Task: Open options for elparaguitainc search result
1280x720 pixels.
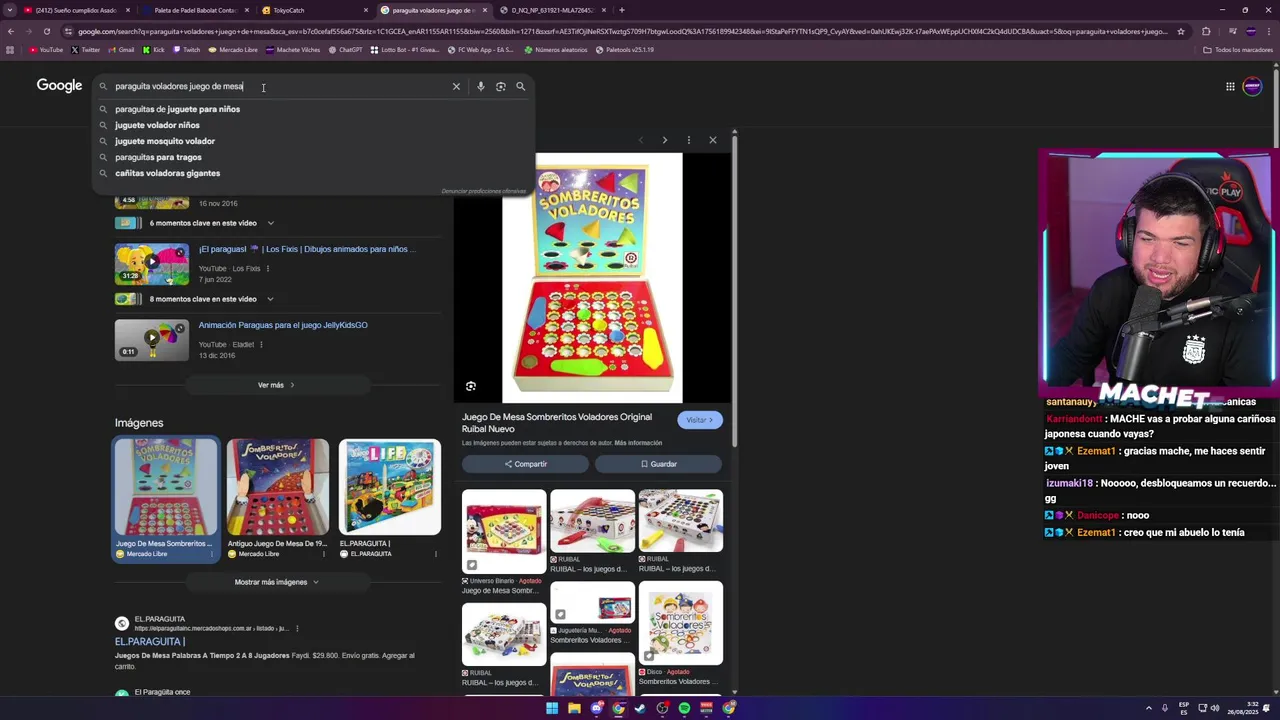Action: tap(297, 628)
